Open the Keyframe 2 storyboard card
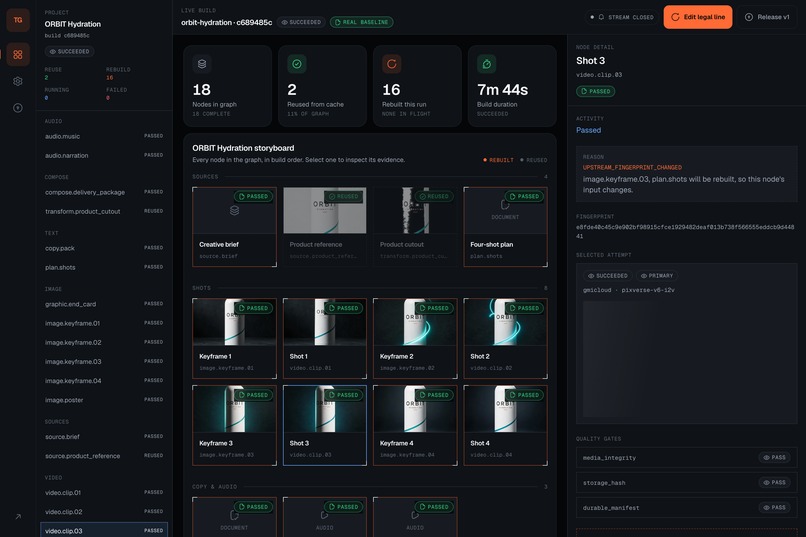The image size is (806, 537). pyautogui.click(x=415, y=338)
